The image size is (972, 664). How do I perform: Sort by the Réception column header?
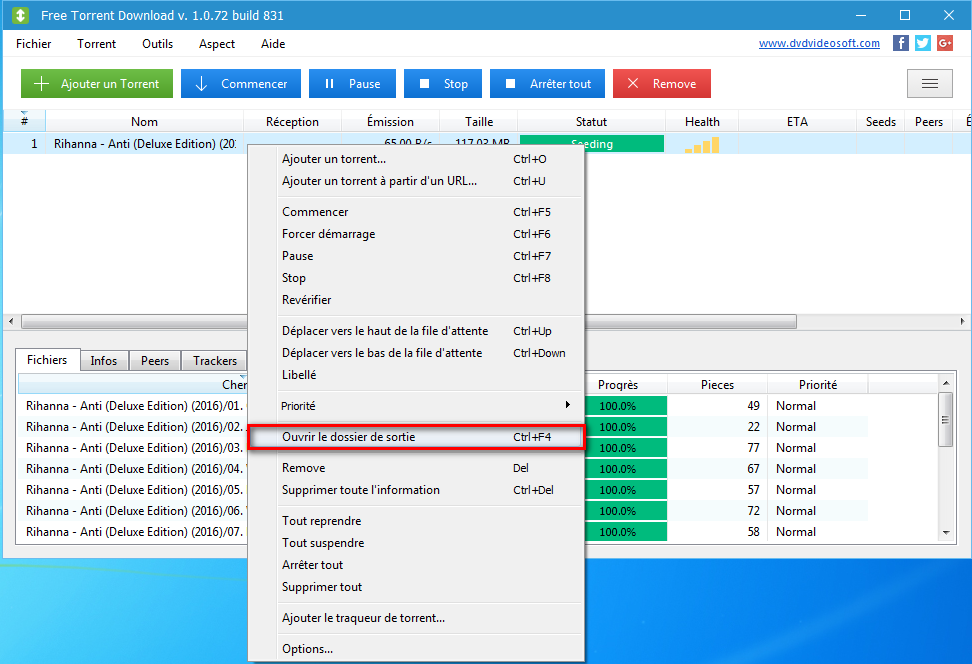[x=292, y=122]
